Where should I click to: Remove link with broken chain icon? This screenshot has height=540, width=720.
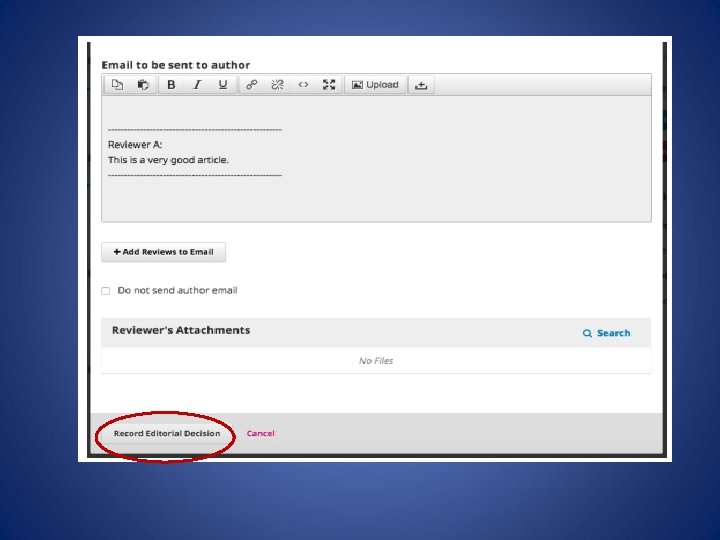[x=277, y=85]
